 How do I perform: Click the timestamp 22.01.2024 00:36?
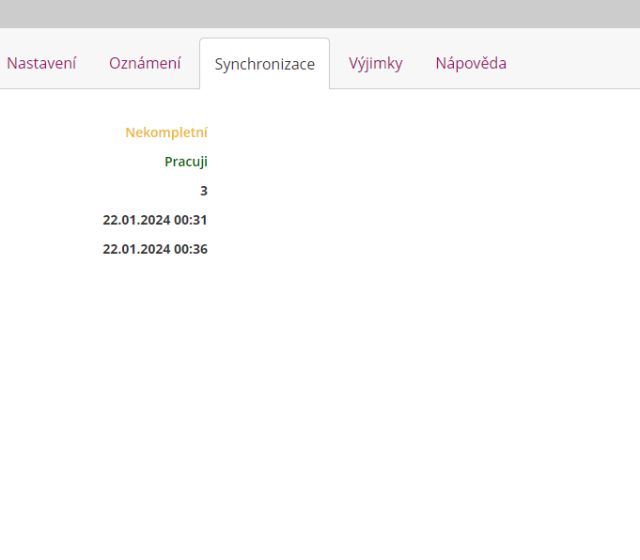click(155, 248)
